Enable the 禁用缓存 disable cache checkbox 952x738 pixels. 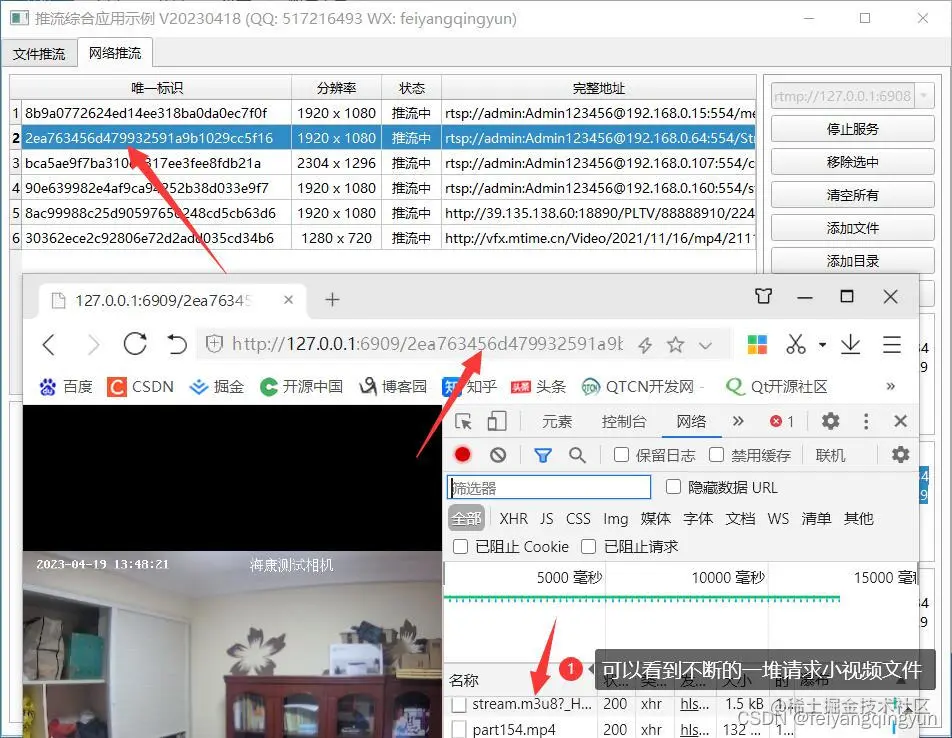coord(716,453)
